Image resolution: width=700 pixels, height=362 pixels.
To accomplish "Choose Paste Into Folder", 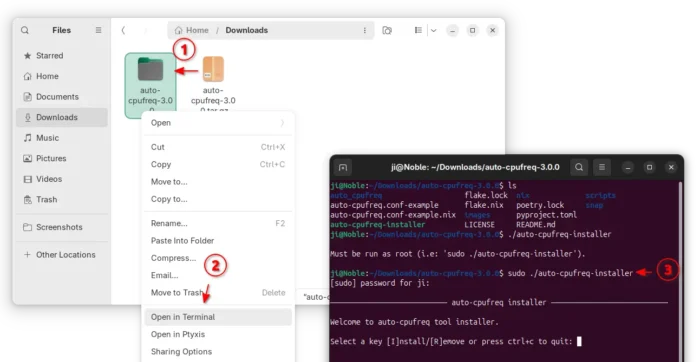I will 218,241.
